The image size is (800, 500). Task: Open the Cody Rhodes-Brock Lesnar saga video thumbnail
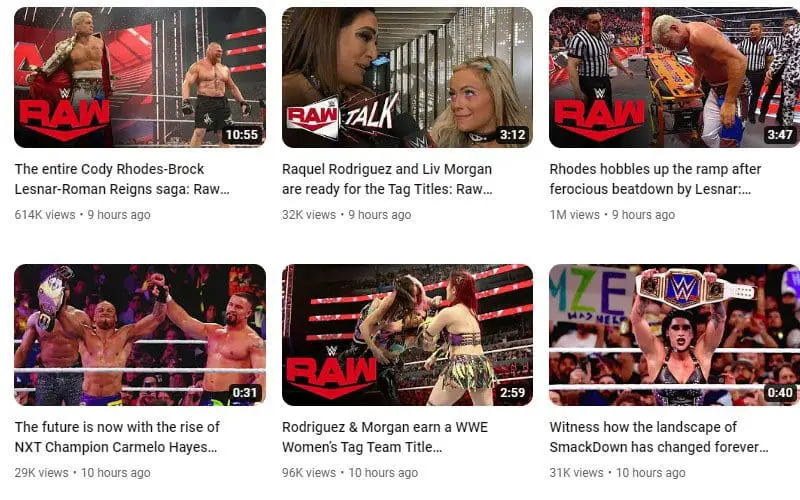tap(140, 77)
